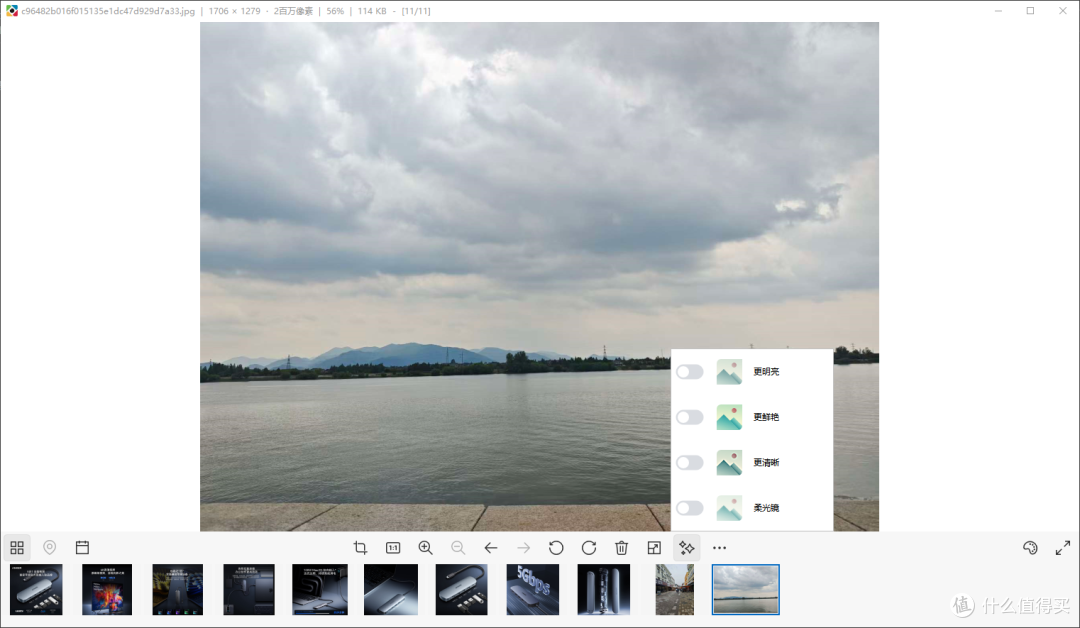The height and width of the screenshot is (628, 1080).
Task: Select the 更明亮 label in effects menu
Action: (766, 372)
